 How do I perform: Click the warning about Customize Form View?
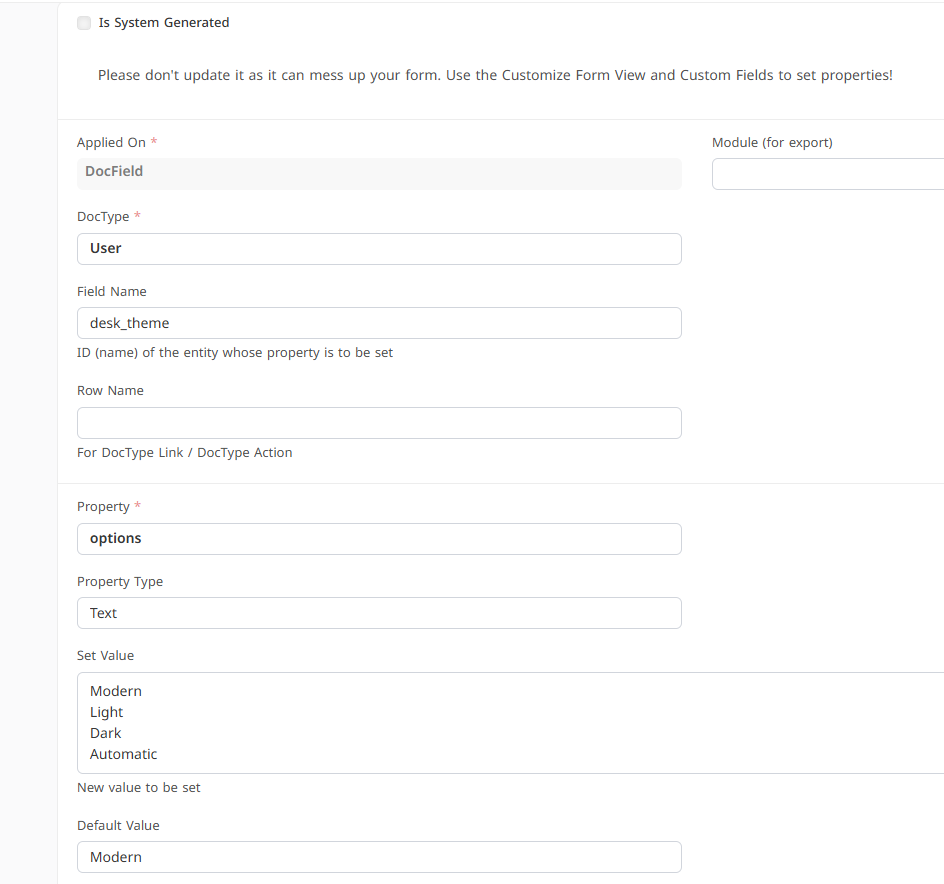pos(495,75)
